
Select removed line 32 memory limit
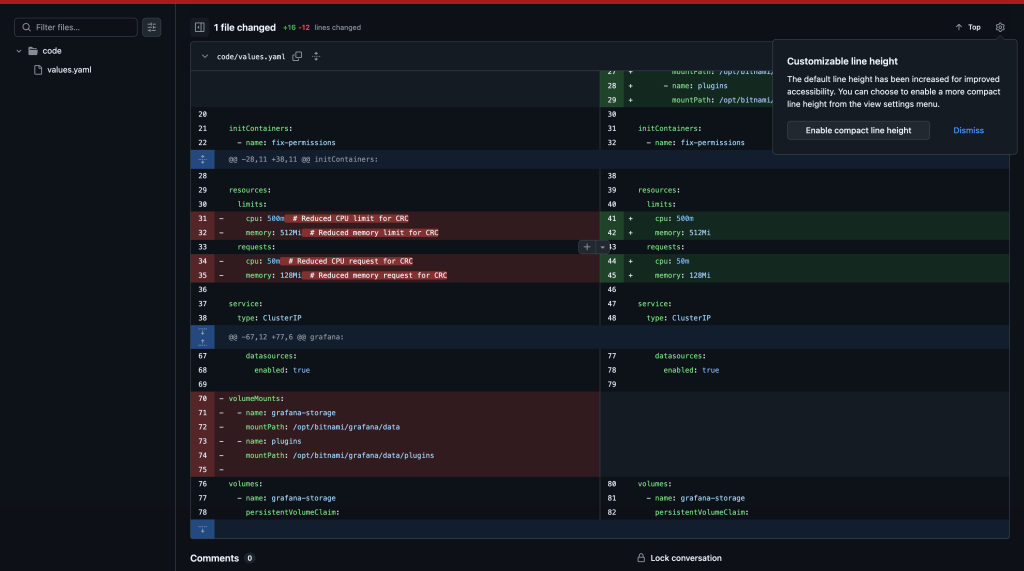pos(395,233)
